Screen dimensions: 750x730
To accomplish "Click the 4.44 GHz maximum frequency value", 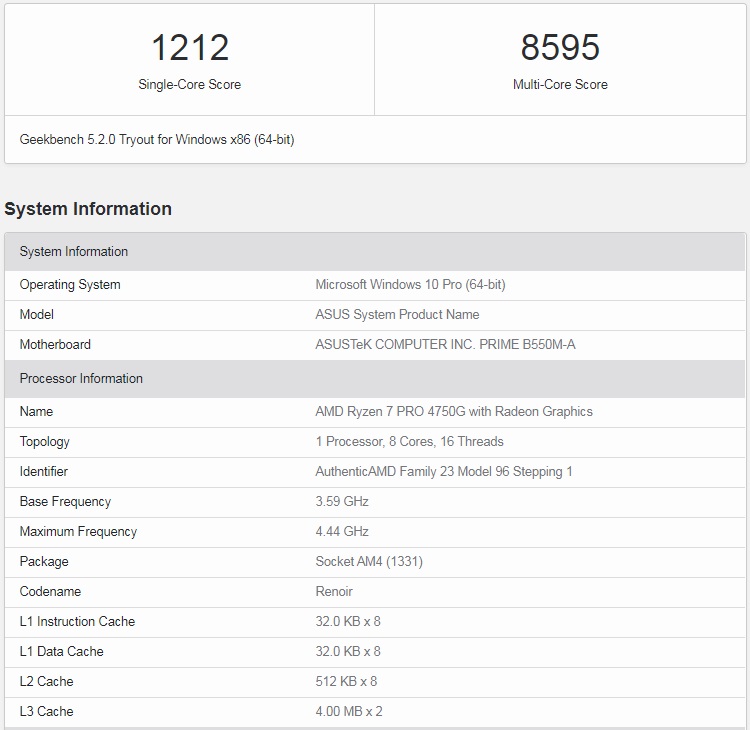I will click(x=342, y=531).
